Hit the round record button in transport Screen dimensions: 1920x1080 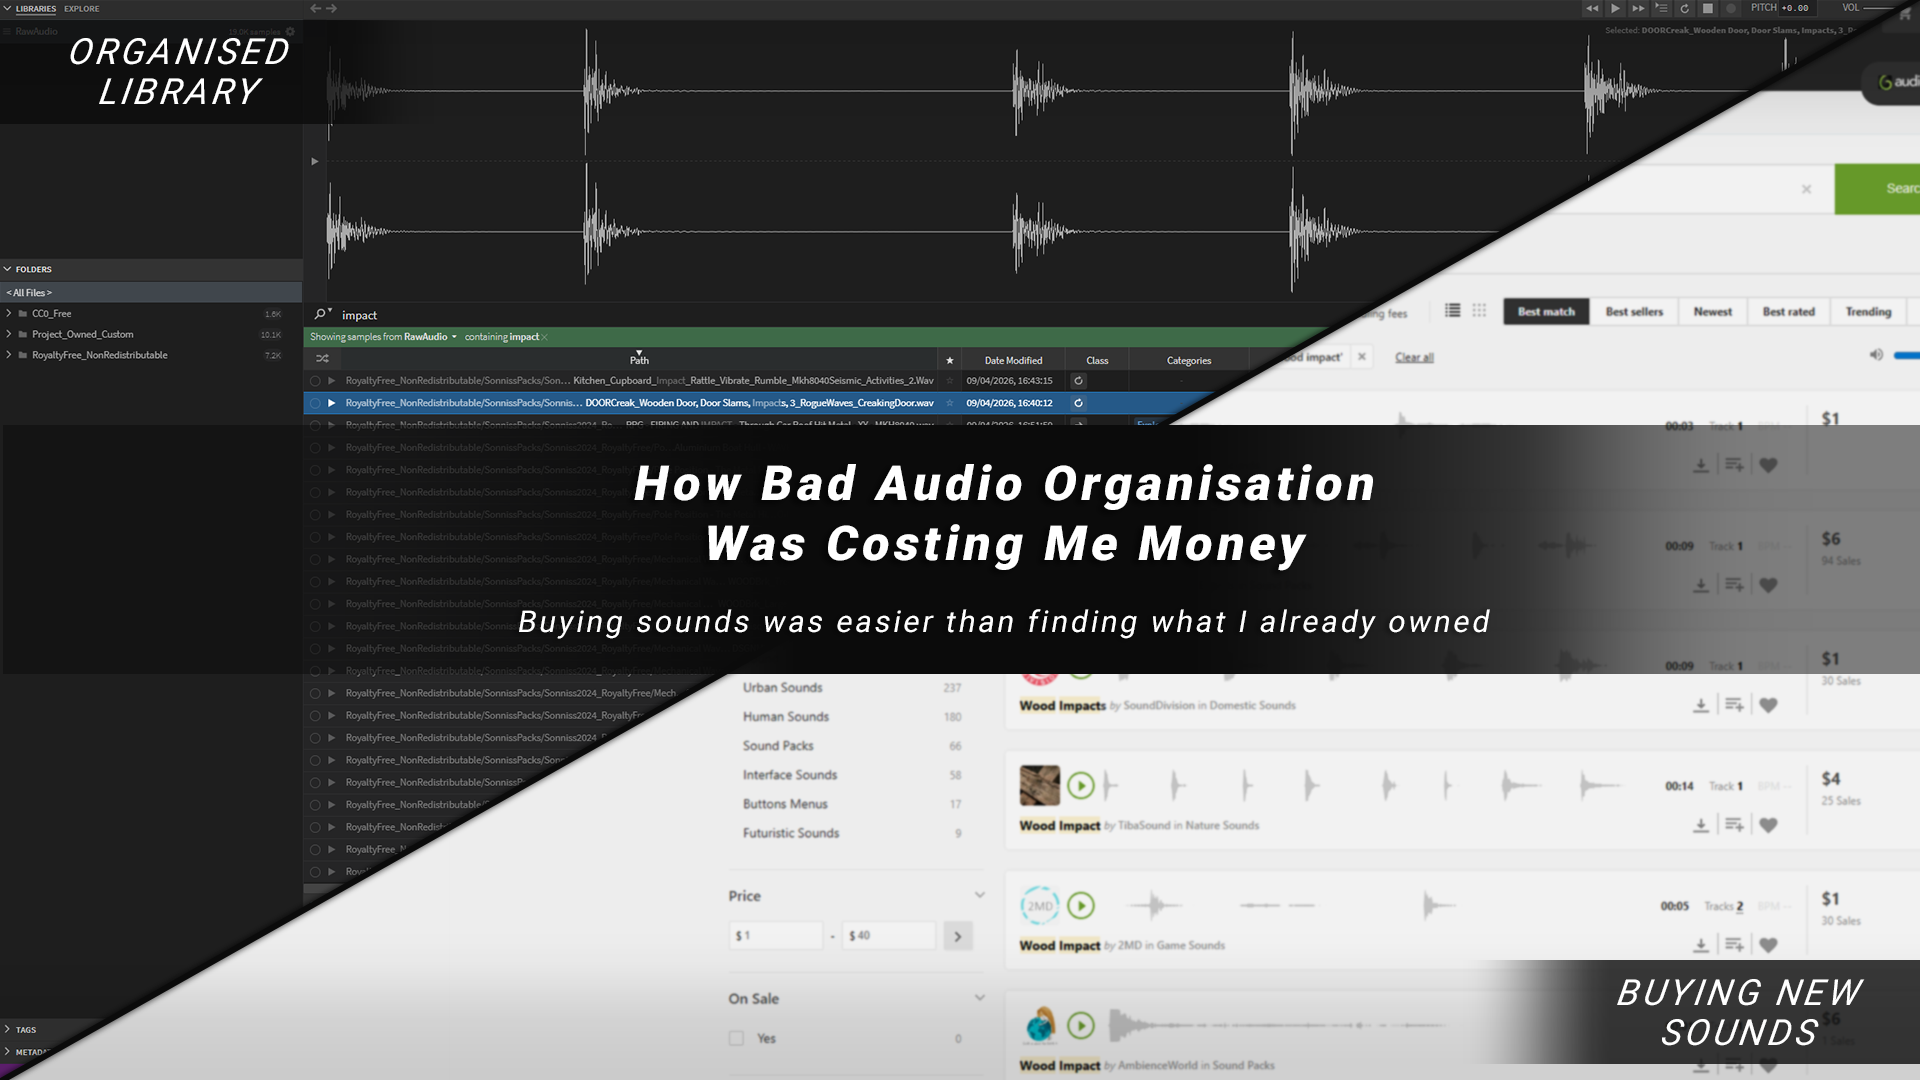[1731, 8]
